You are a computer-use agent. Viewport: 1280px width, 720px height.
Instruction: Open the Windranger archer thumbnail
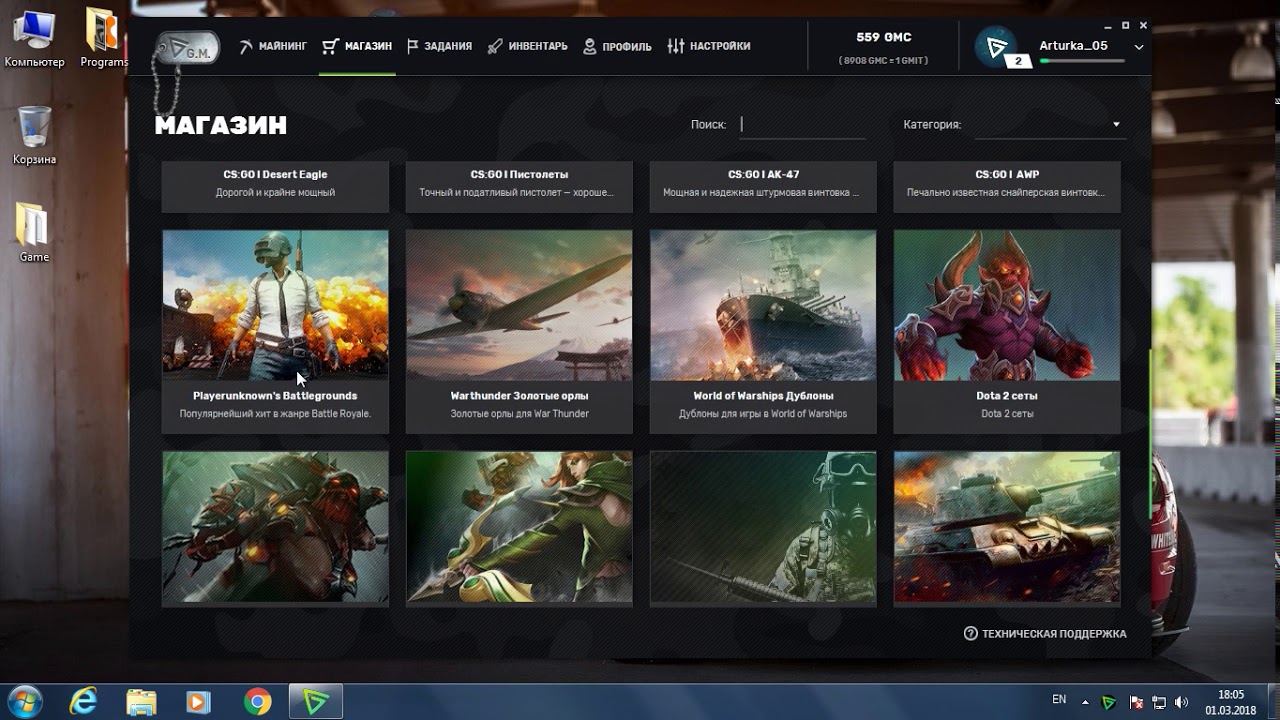click(x=519, y=527)
